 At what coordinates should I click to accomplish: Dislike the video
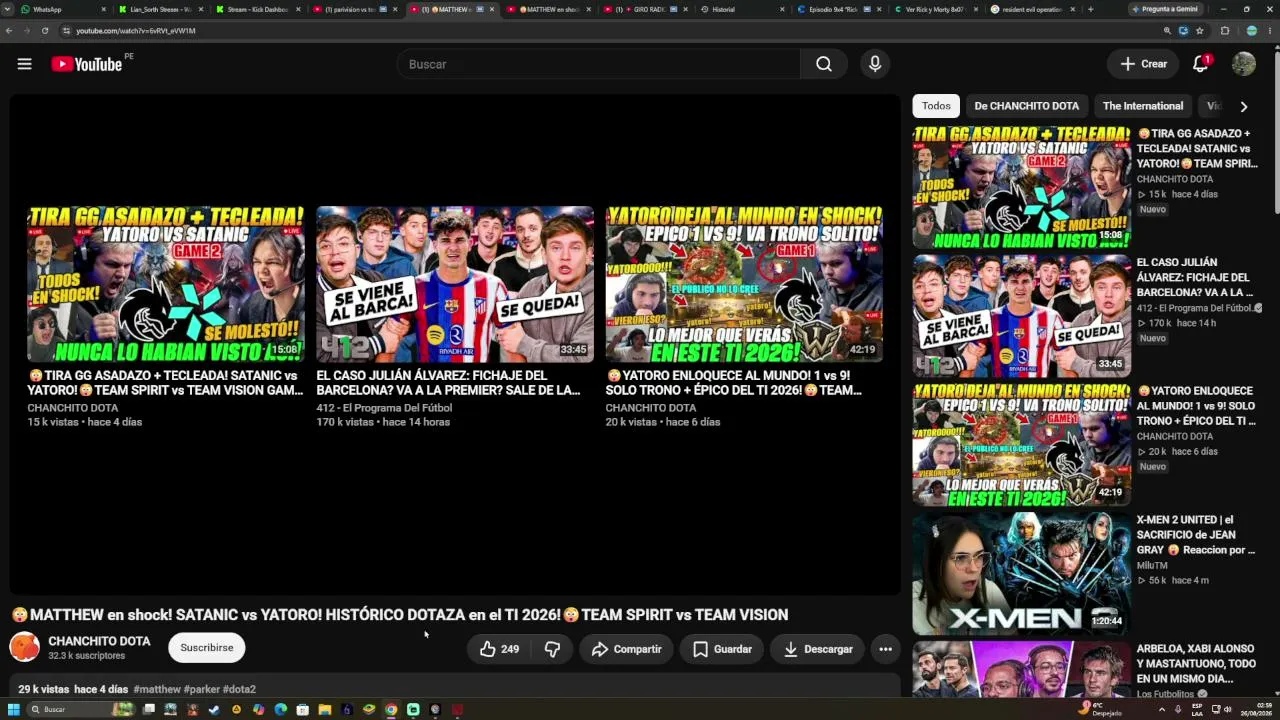coord(552,649)
